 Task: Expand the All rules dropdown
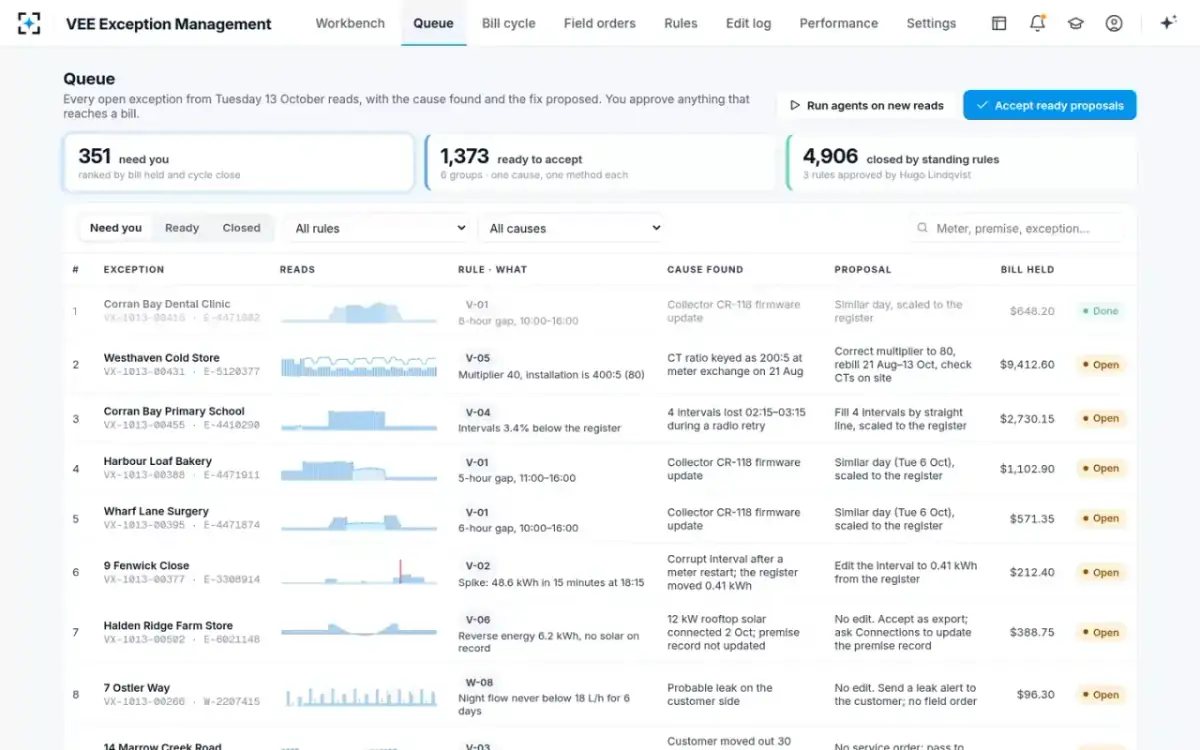coord(377,228)
